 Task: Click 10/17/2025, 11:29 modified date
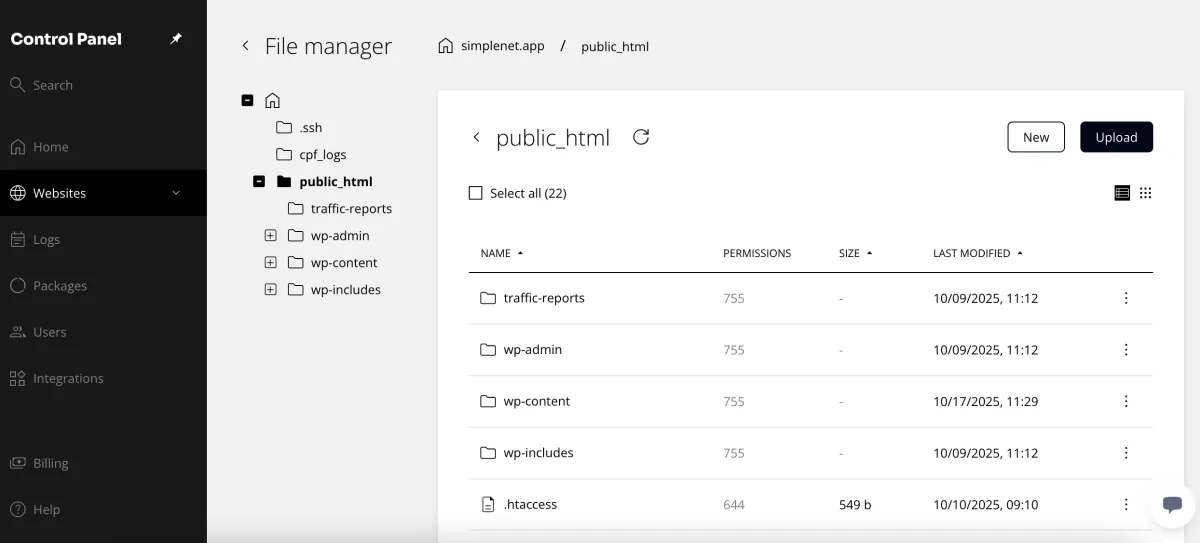click(986, 401)
